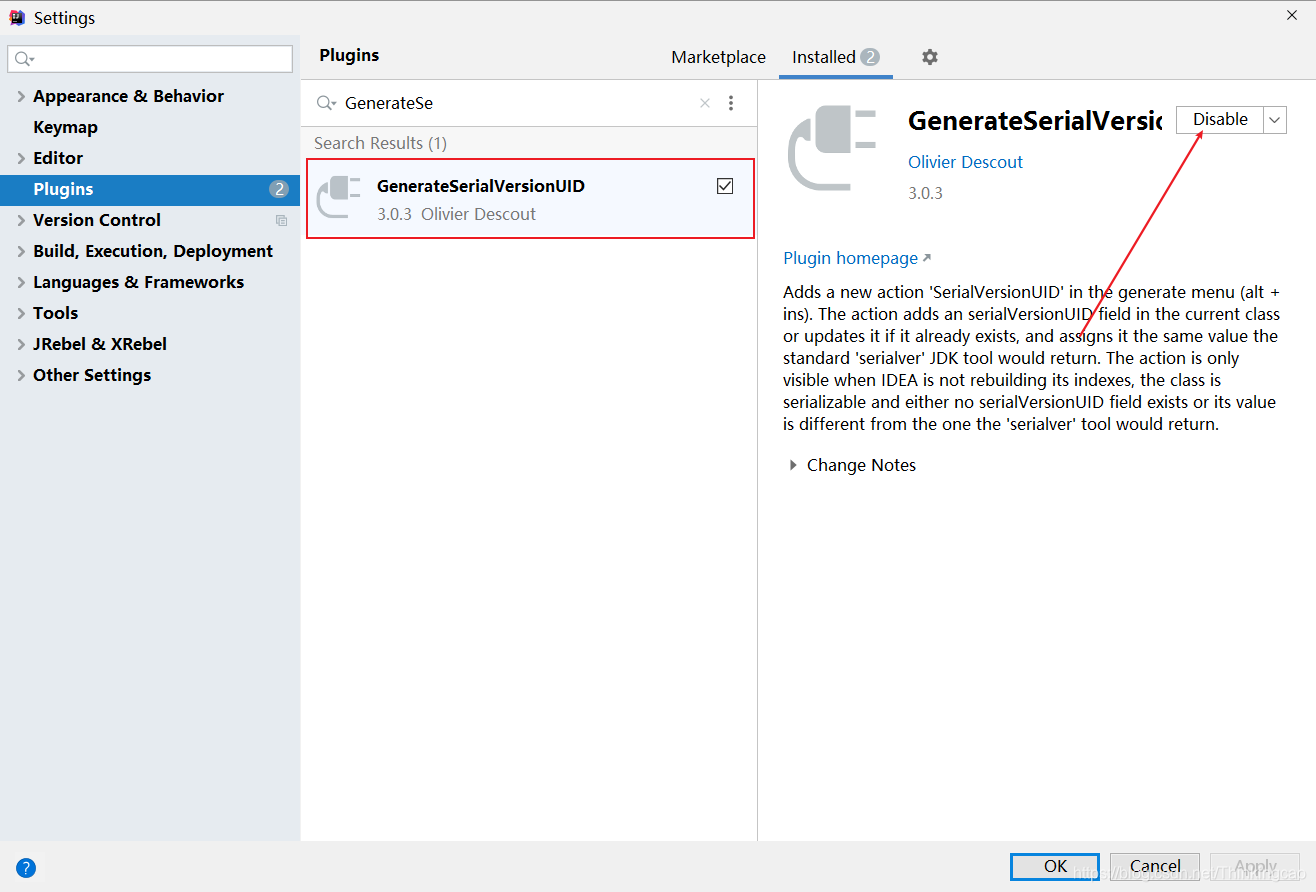Click the settings search field magnifier icon

[x=24, y=59]
